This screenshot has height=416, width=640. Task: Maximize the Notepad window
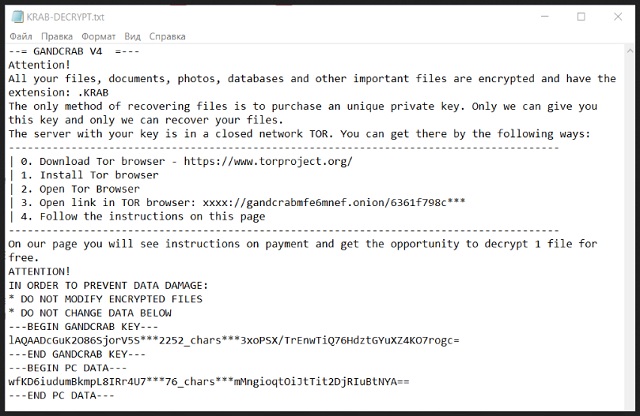tap(581, 17)
